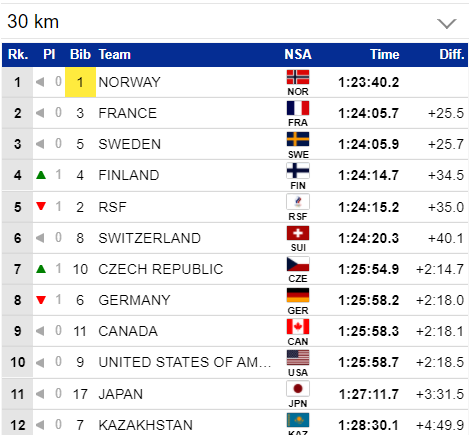This screenshot has height=435, width=471.
Task: Click the RSF emblem icon
Action: pyautogui.click(x=298, y=202)
